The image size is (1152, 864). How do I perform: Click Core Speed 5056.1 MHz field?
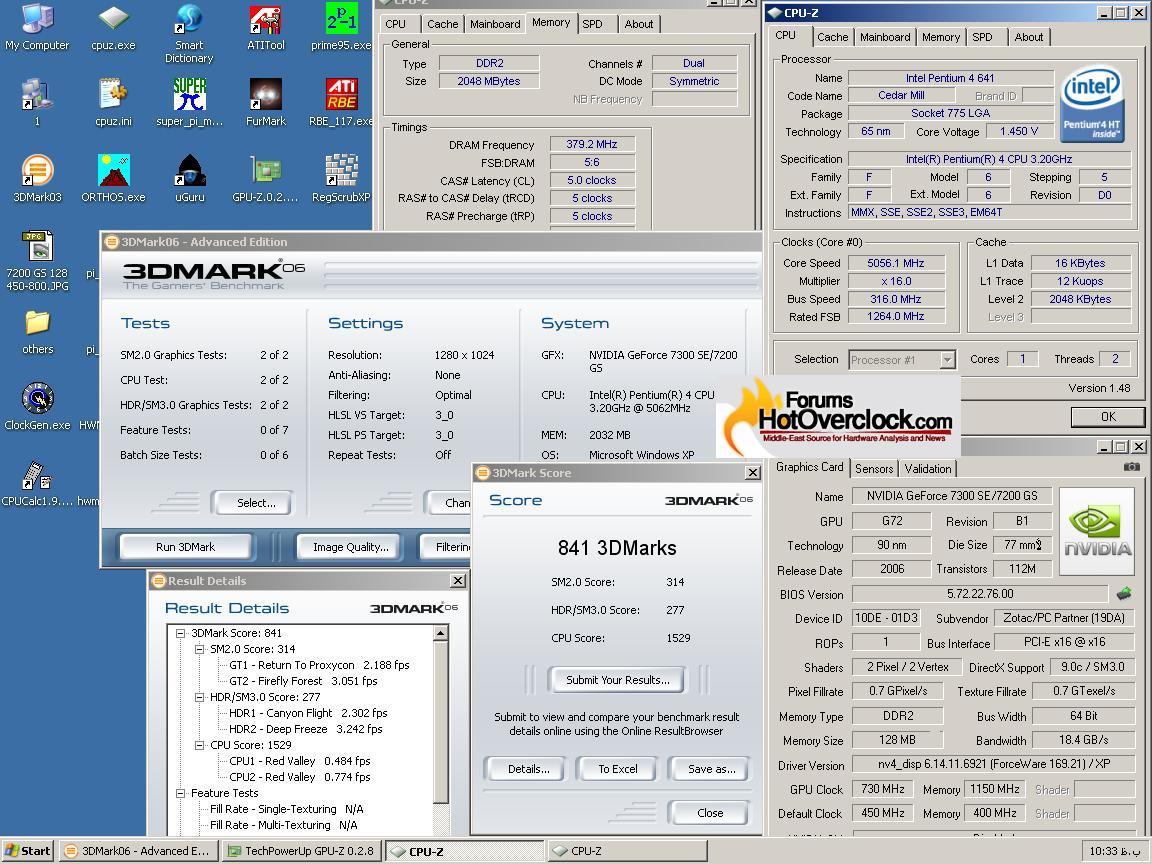895,263
